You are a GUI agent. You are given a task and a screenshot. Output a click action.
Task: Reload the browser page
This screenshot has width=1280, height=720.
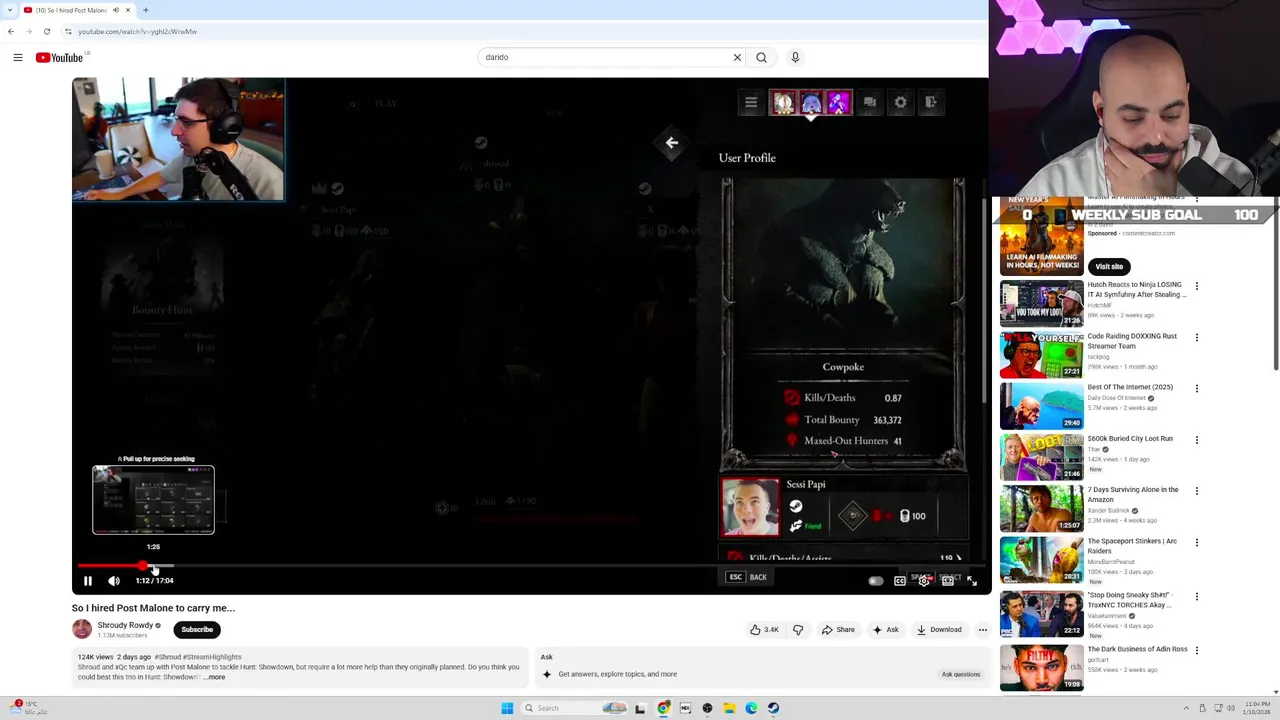[46, 31]
